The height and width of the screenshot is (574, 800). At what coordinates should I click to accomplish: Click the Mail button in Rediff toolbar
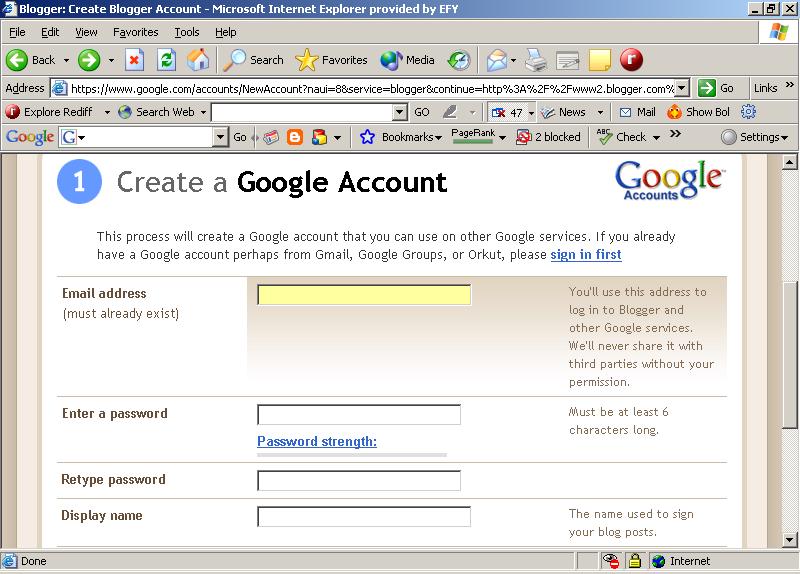click(x=637, y=112)
